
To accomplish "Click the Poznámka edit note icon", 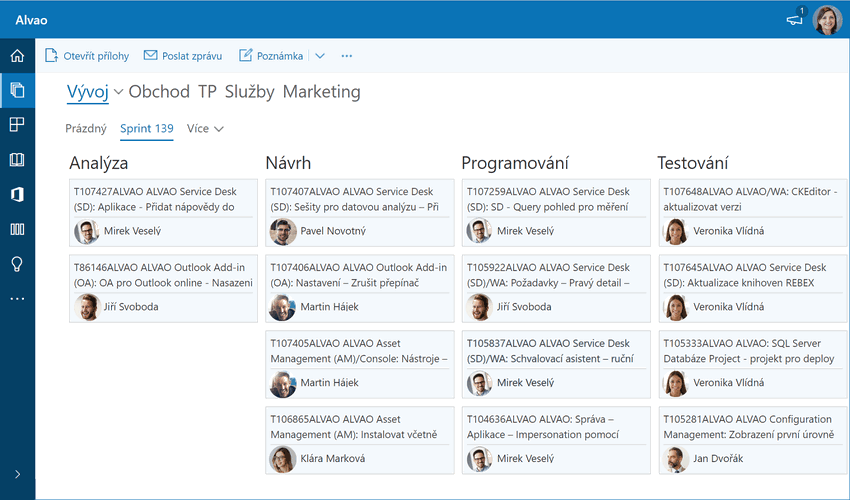I will [246, 55].
